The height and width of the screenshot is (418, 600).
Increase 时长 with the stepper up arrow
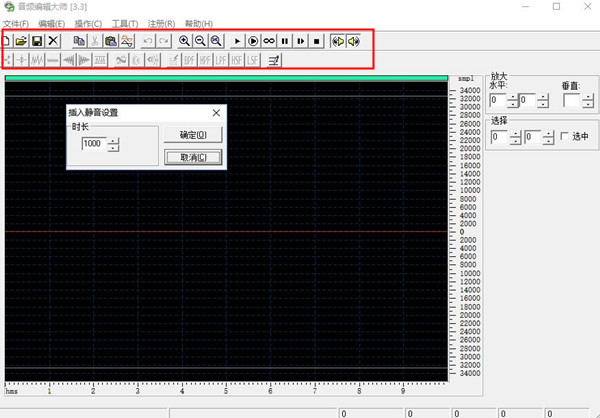tap(113, 141)
